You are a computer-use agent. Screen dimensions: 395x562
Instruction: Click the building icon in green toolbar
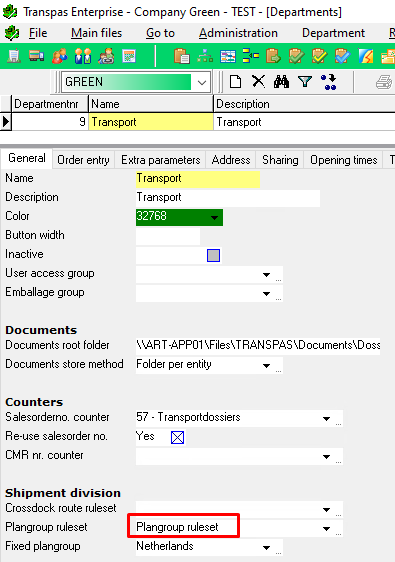tap(14, 56)
